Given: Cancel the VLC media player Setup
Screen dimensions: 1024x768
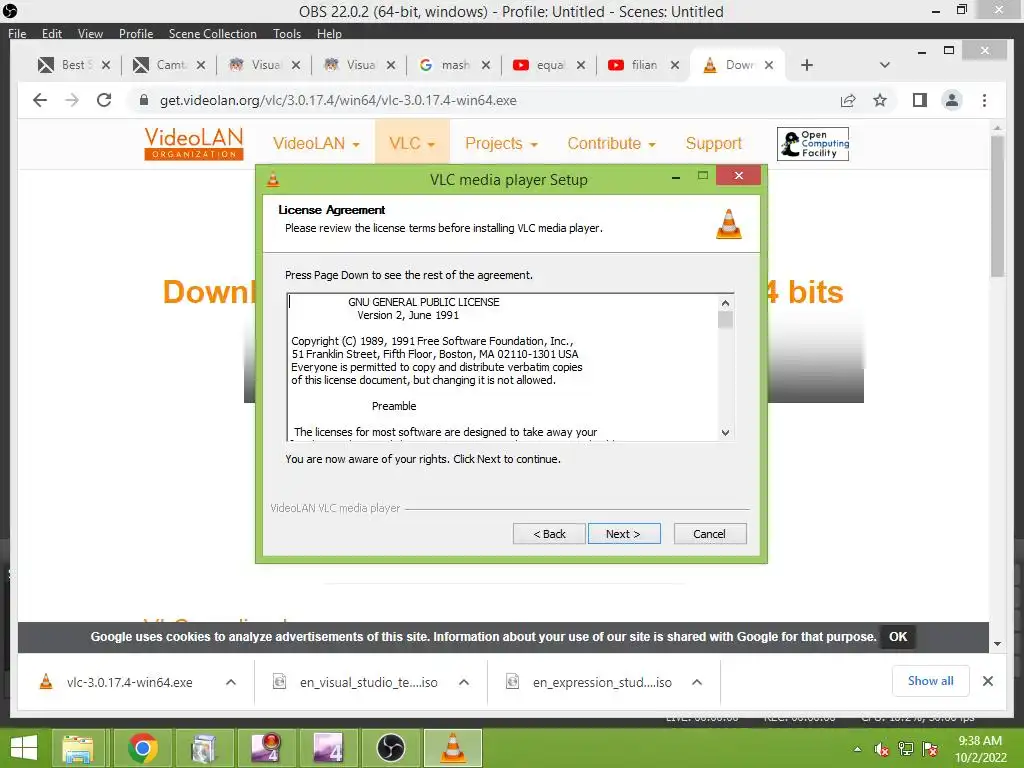Looking at the screenshot, I should point(710,534).
